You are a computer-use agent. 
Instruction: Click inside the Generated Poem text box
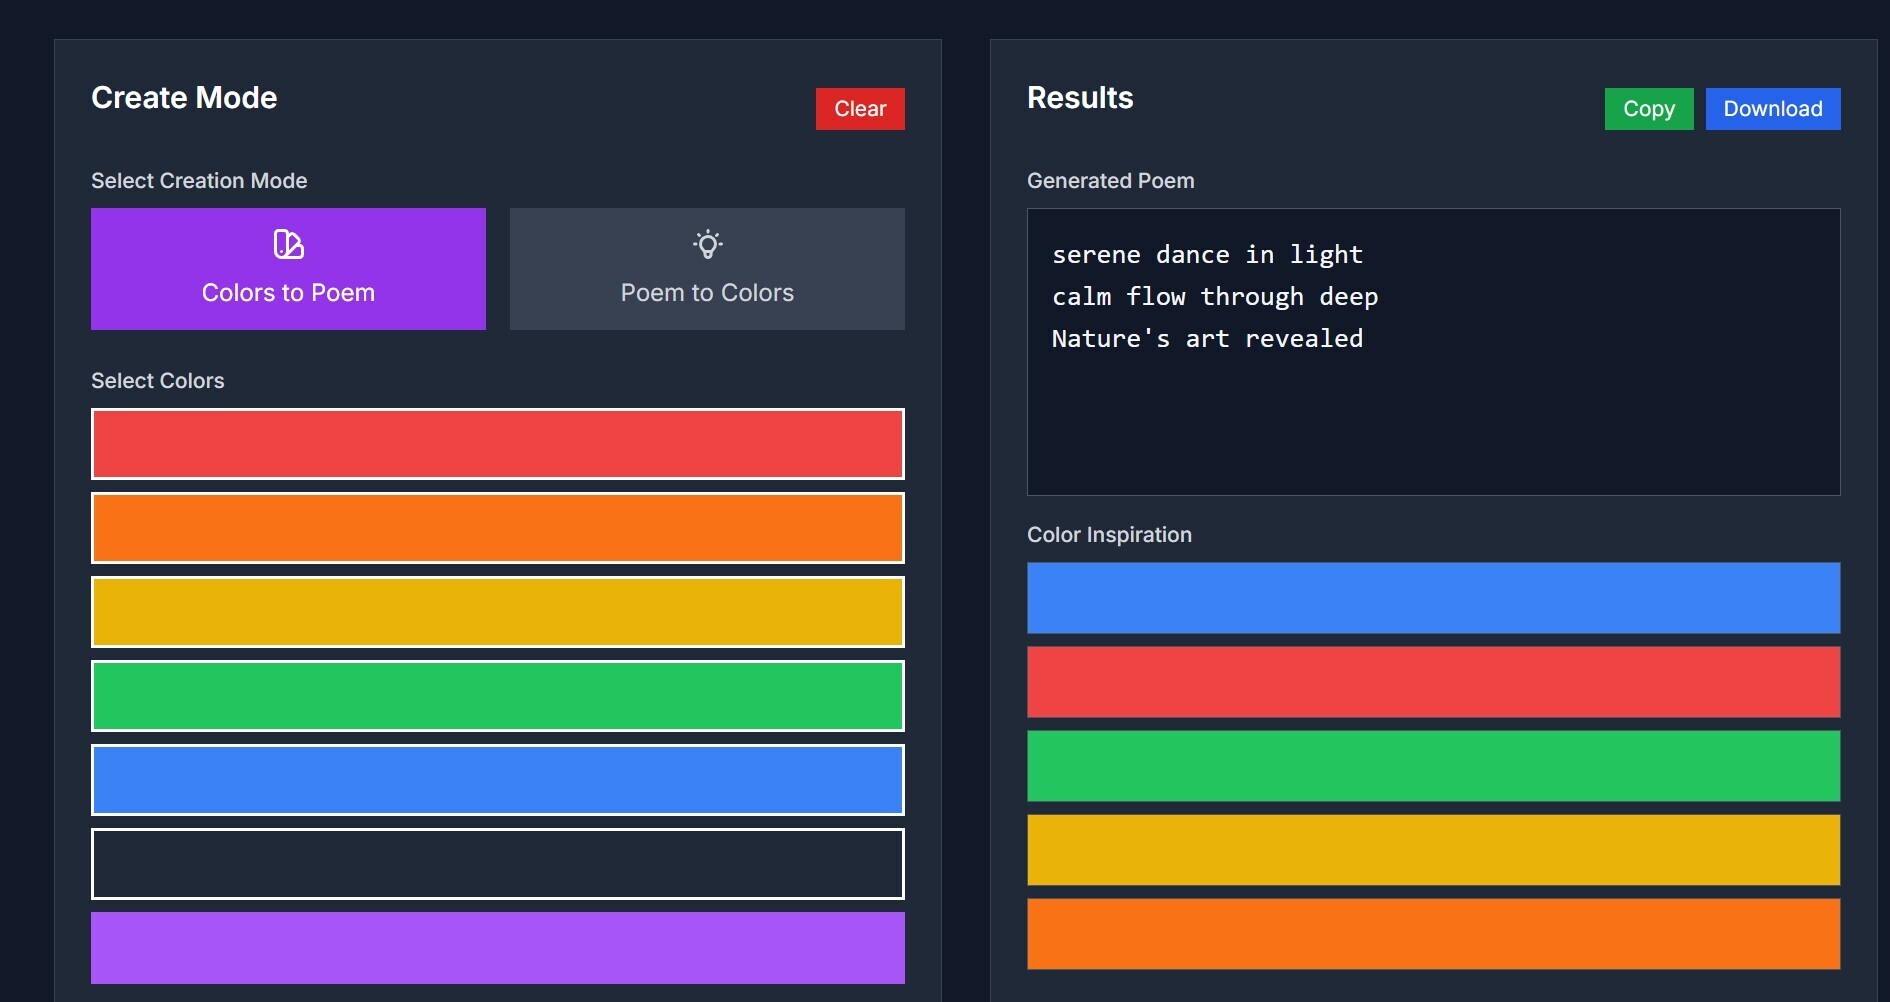[1433, 420]
